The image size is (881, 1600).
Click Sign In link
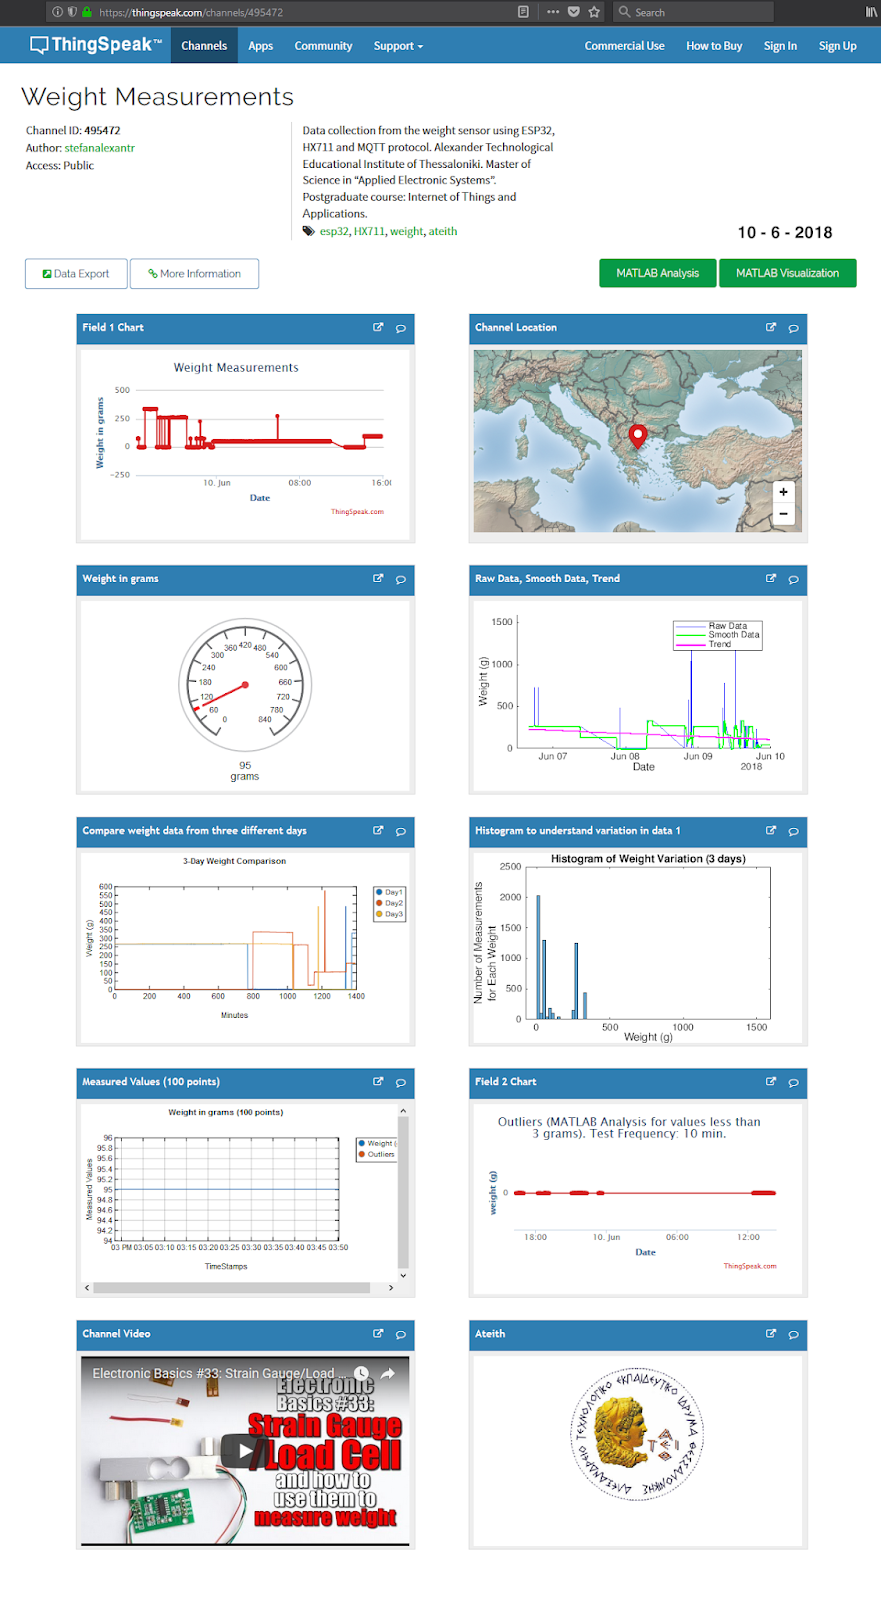pos(780,46)
